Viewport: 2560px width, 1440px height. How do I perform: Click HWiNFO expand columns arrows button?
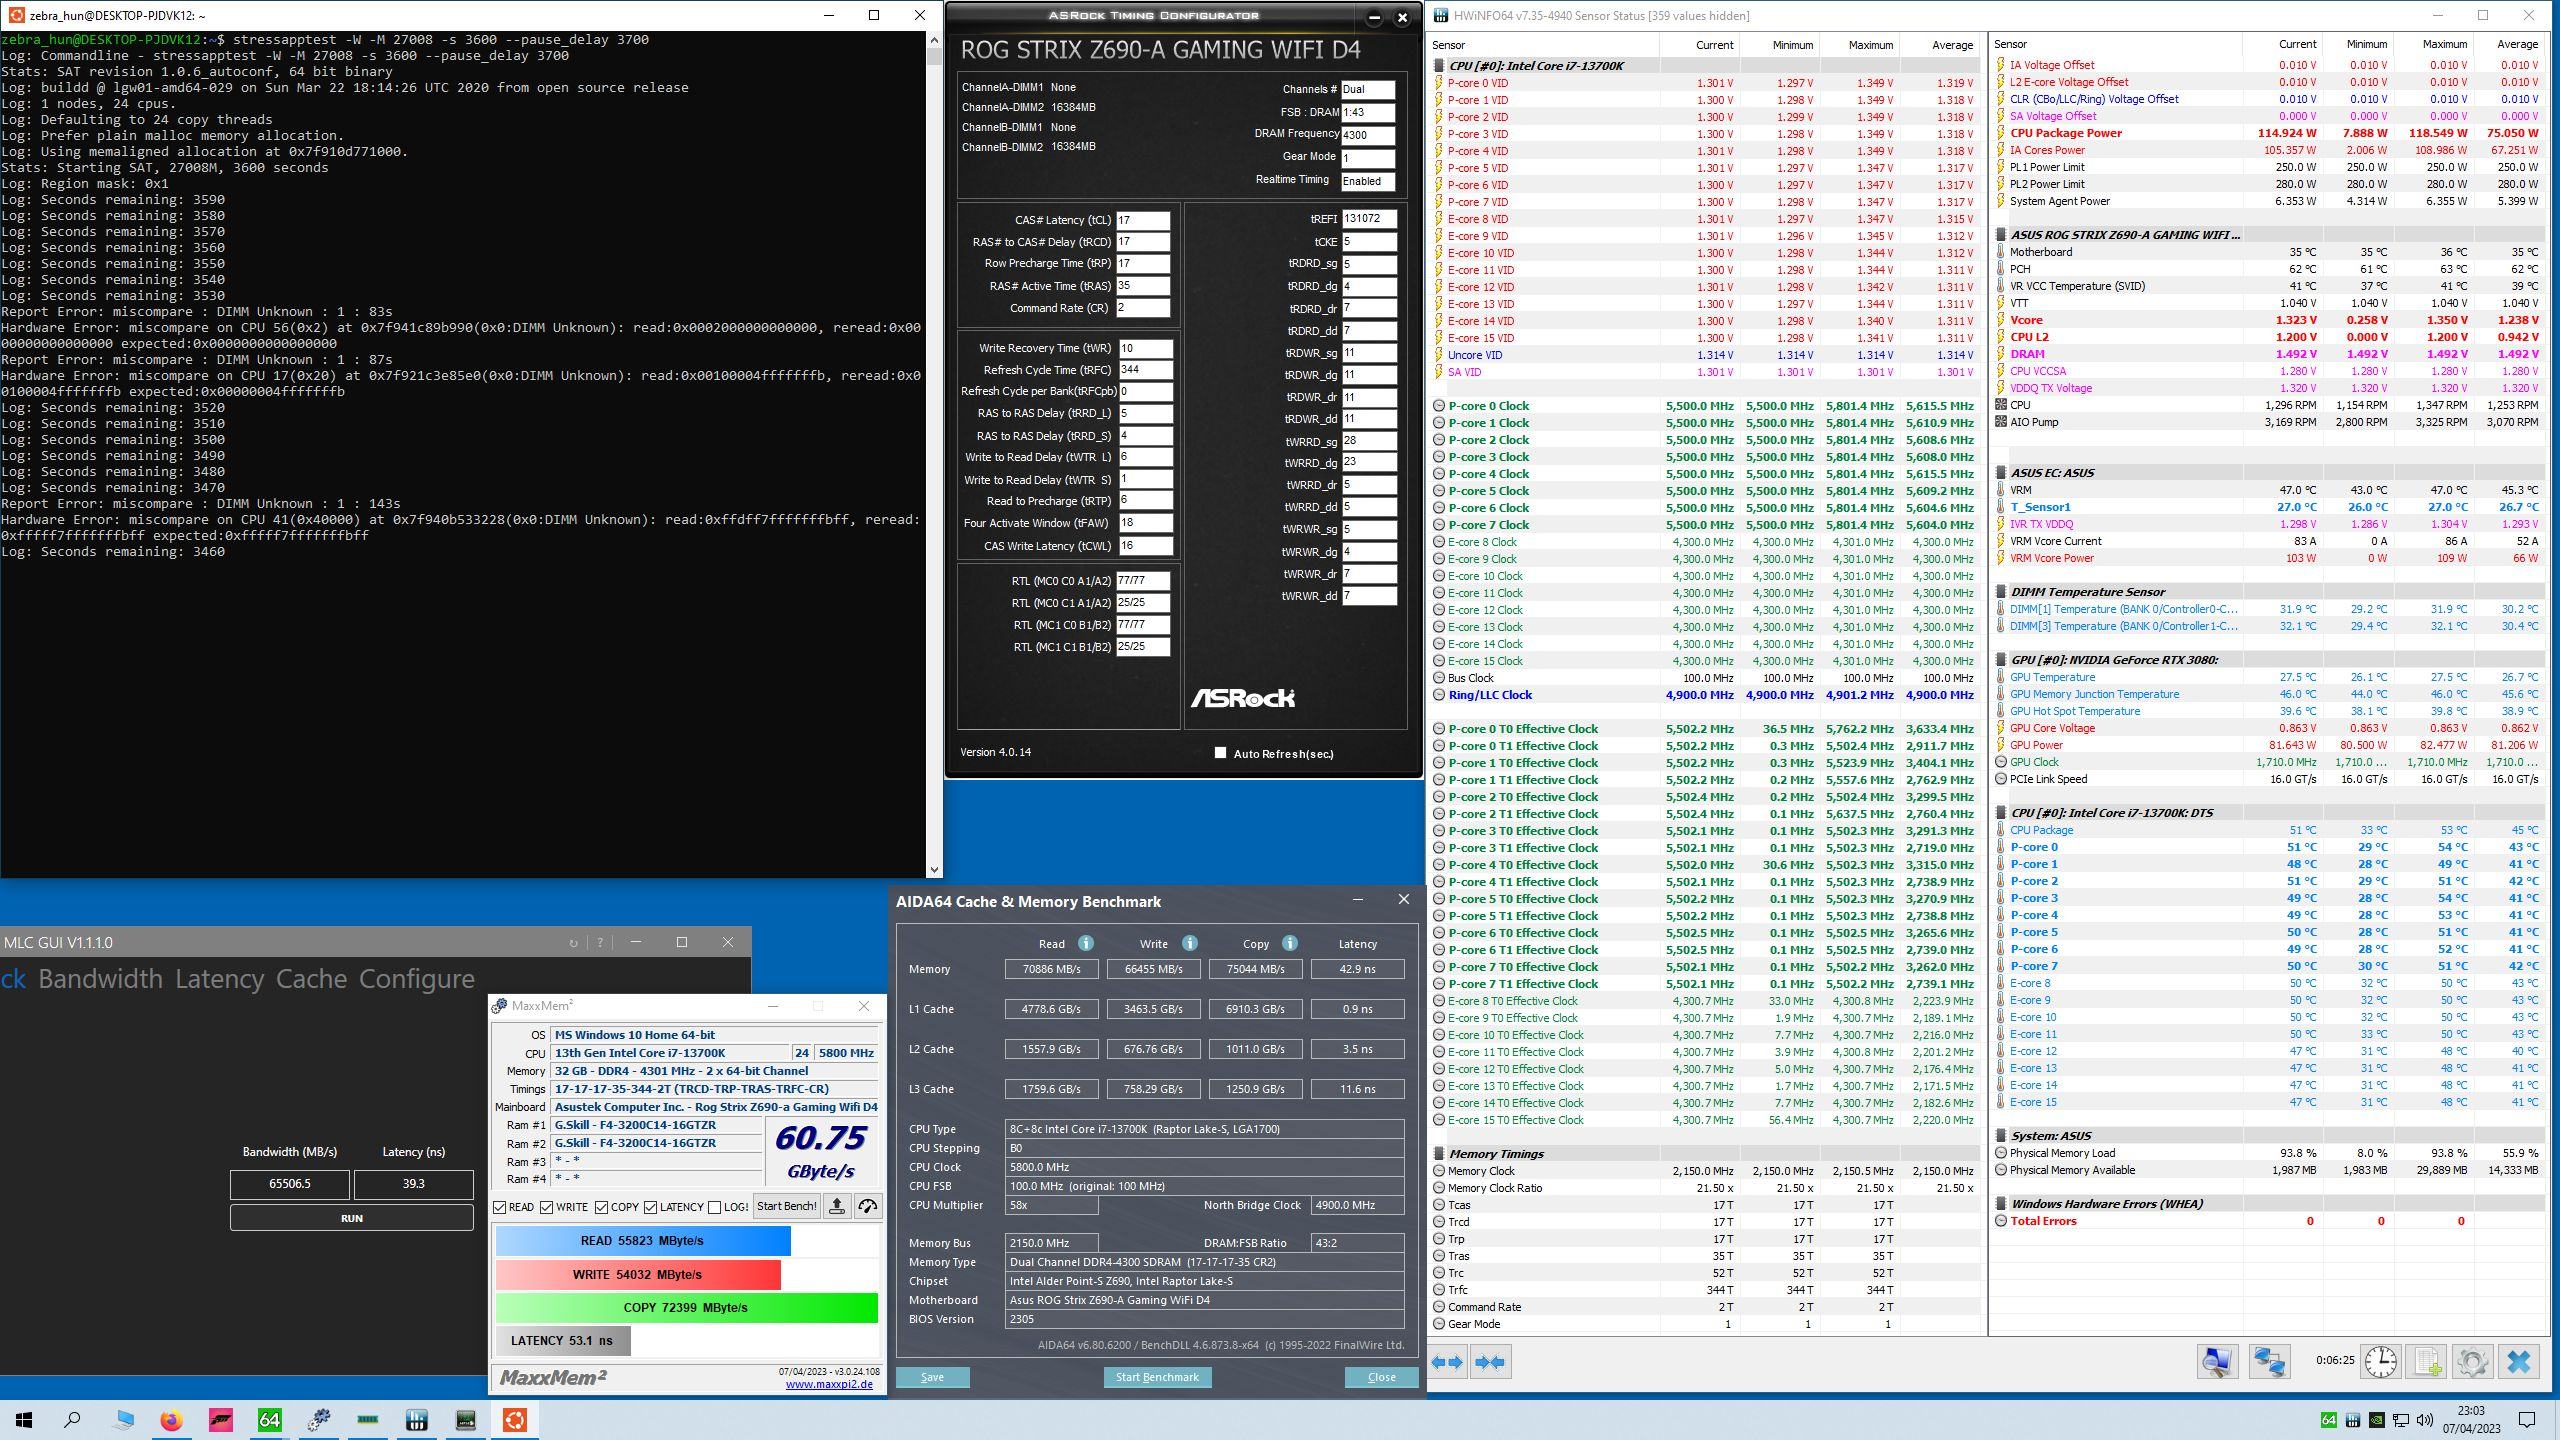tap(1447, 1361)
